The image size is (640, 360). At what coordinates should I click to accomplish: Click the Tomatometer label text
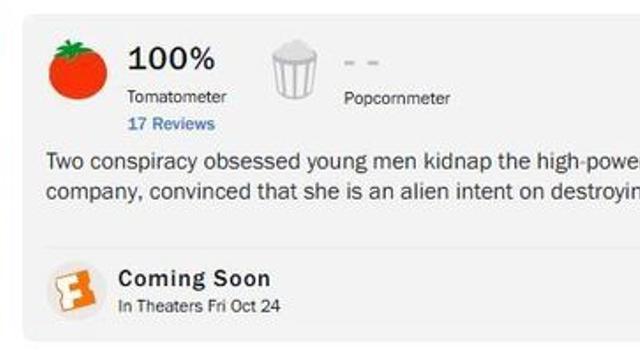point(177,97)
